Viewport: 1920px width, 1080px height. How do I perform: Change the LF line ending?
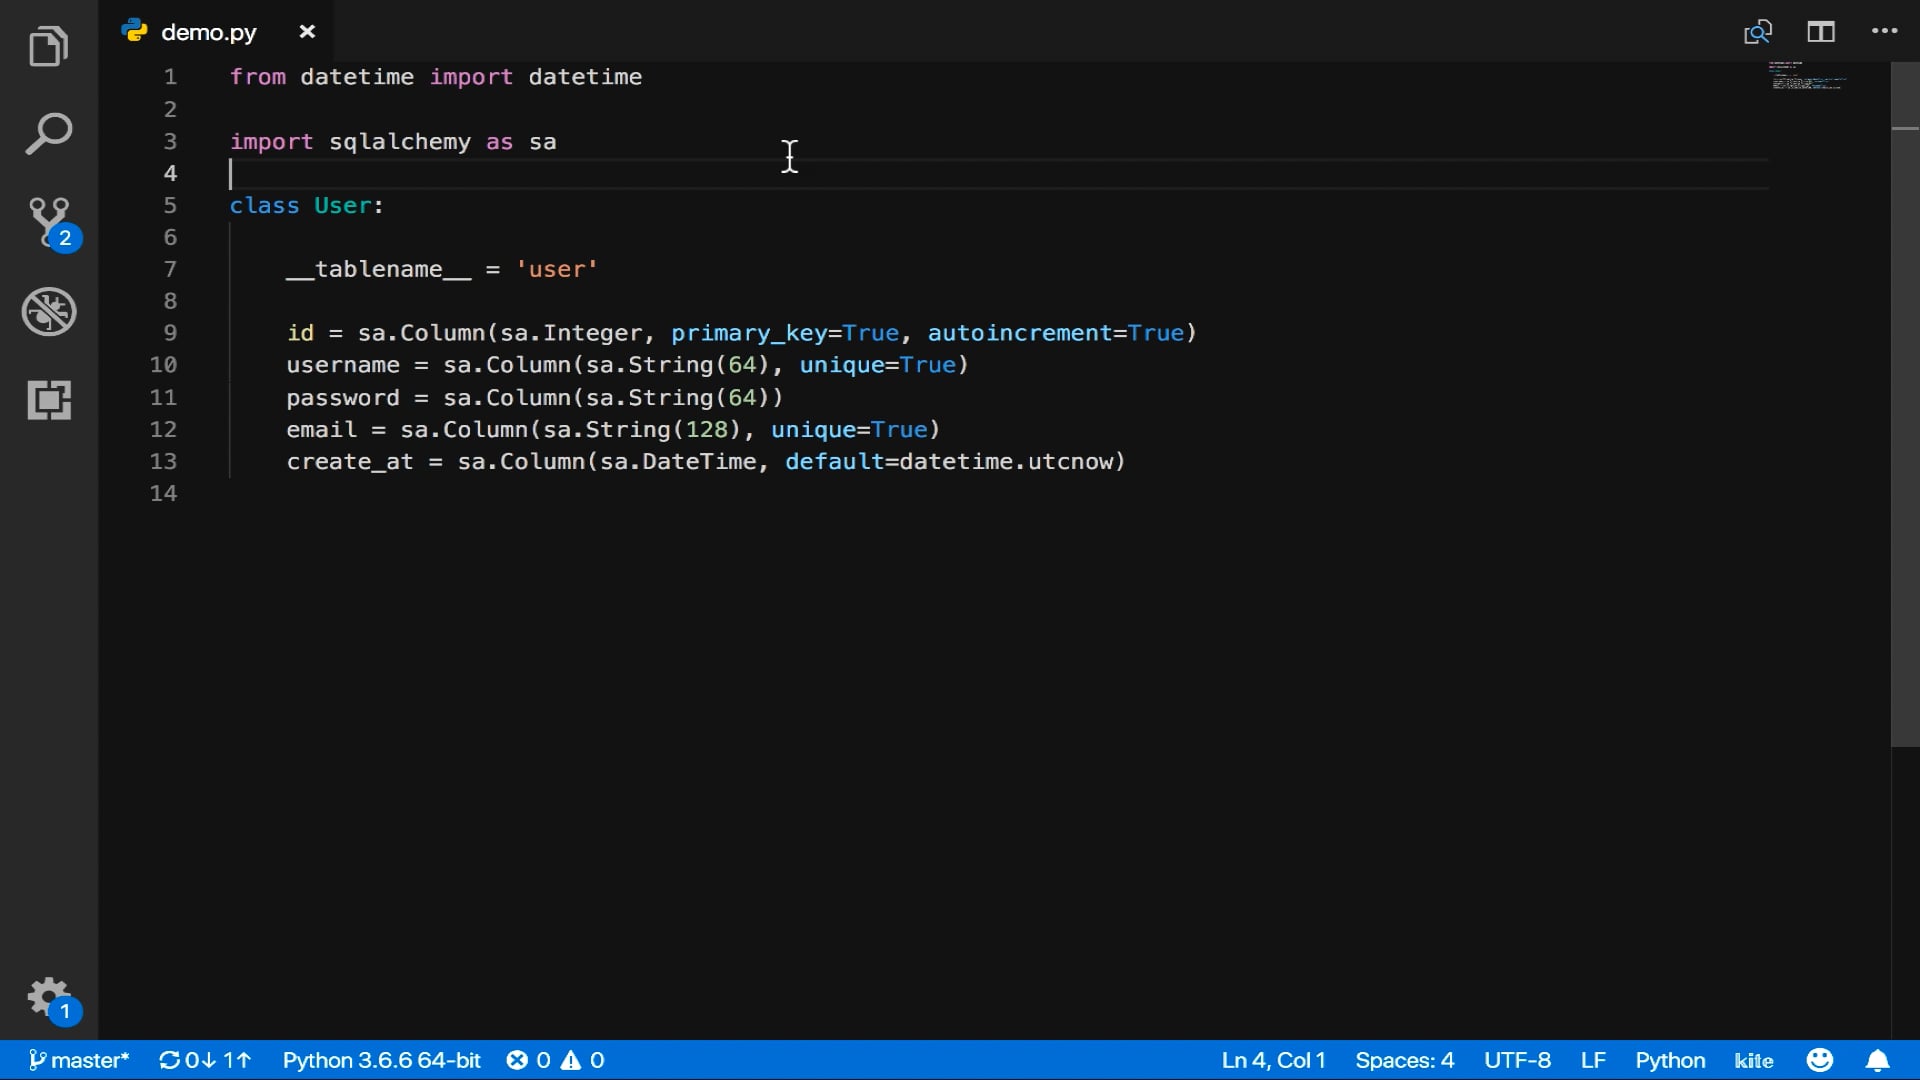1592,1060
